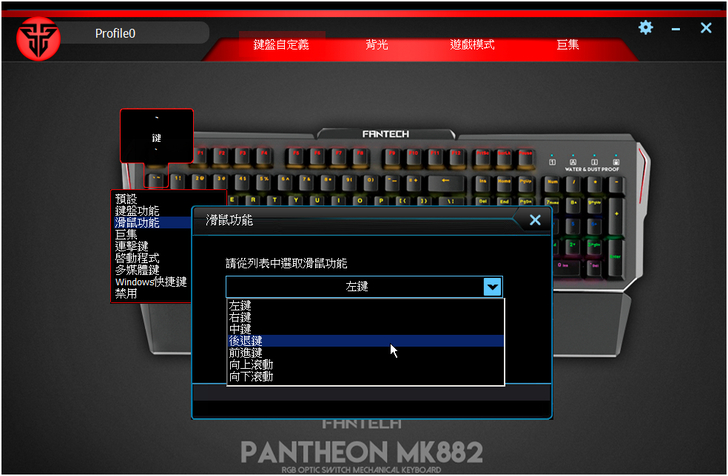Click 禁用 in the key function menu
The width and height of the screenshot is (728, 476).
point(126,294)
